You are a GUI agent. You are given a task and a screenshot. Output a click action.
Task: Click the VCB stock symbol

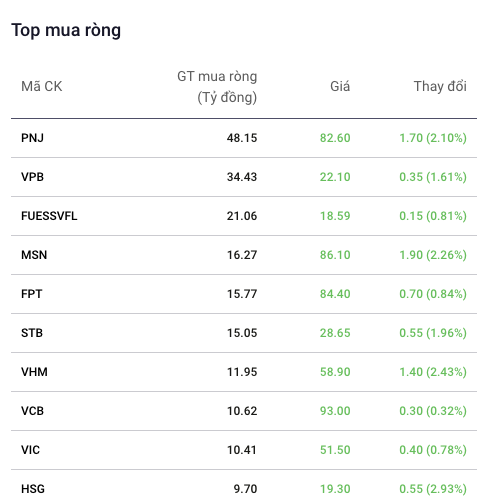pyautogui.click(x=32, y=411)
